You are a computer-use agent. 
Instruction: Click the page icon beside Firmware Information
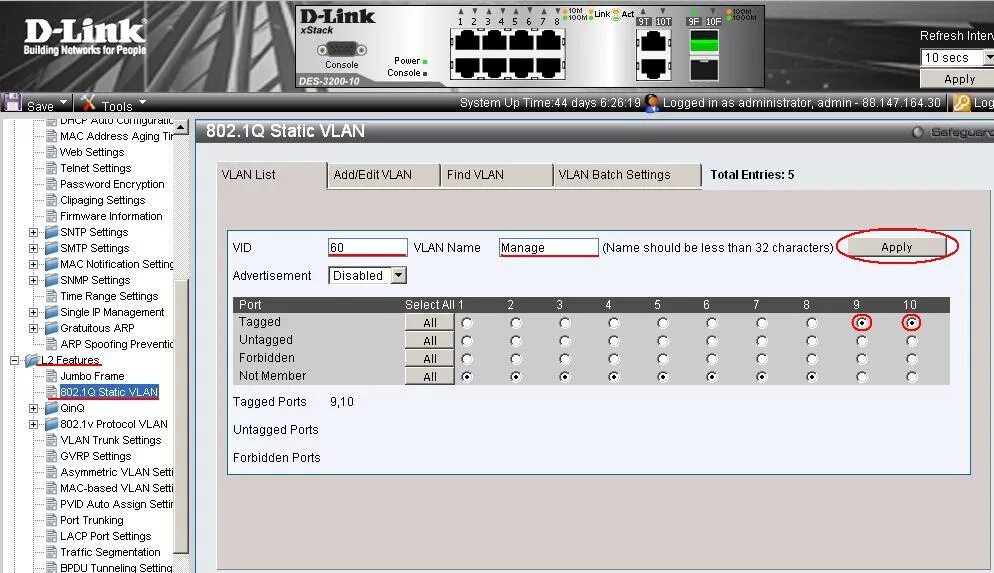(x=52, y=216)
